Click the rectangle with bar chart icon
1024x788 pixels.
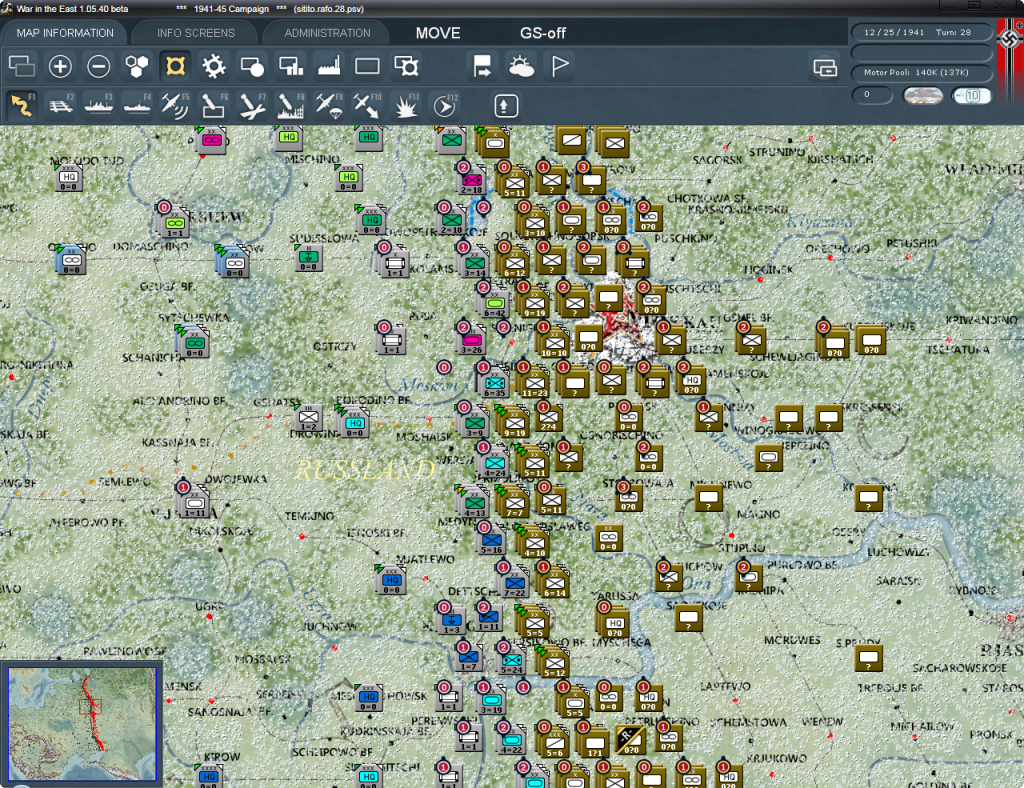pos(291,66)
